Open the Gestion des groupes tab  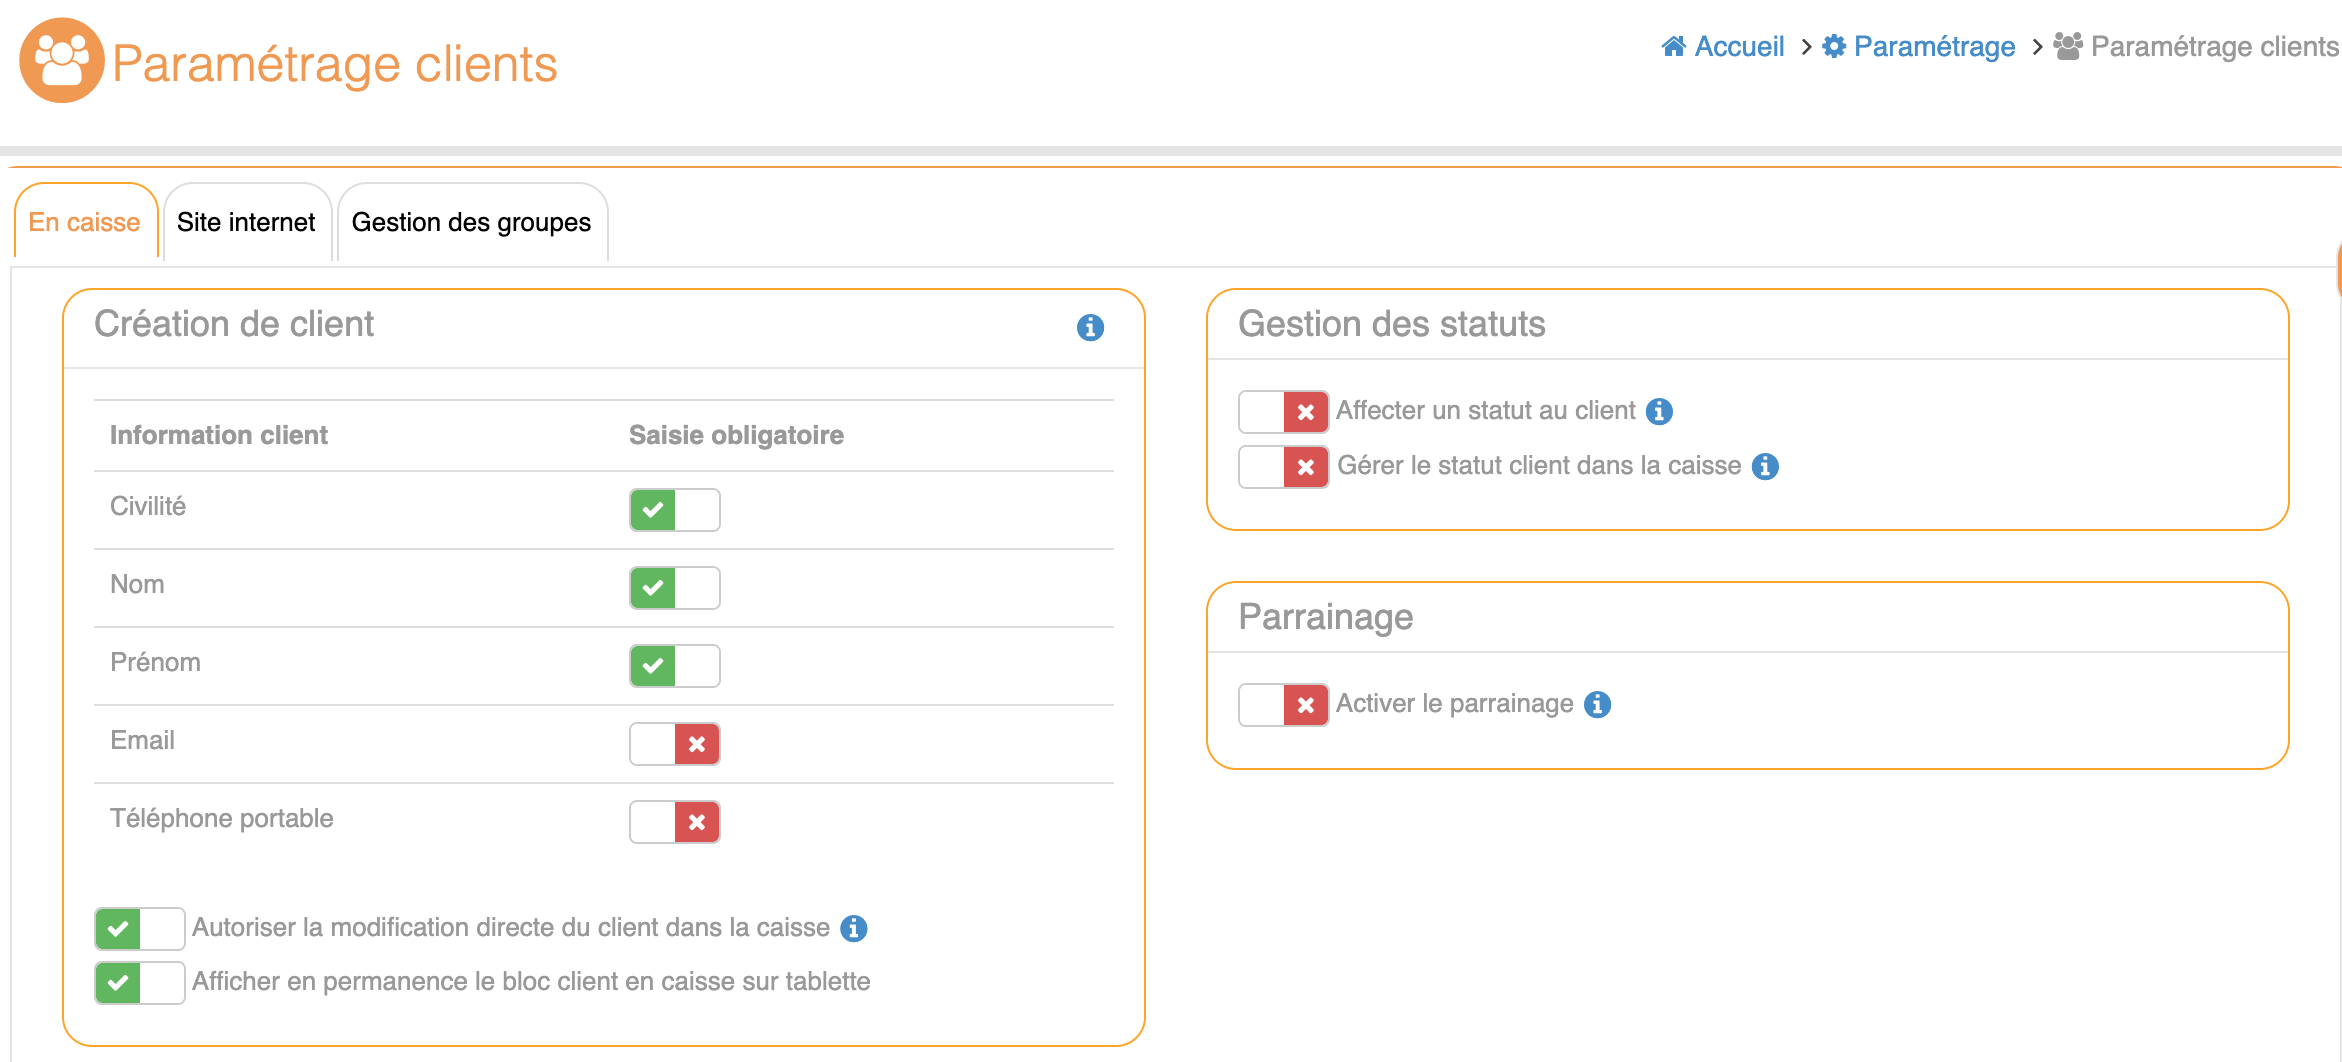[x=471, y=222]
